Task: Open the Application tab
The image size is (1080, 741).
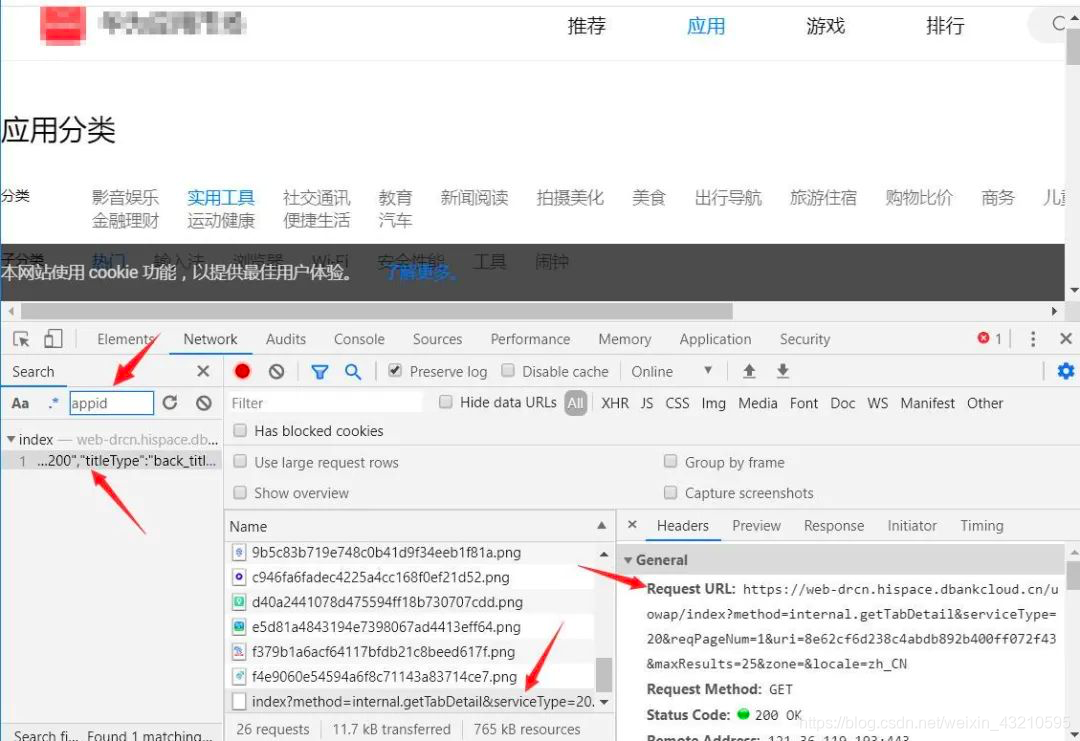Action: [715, 339]
